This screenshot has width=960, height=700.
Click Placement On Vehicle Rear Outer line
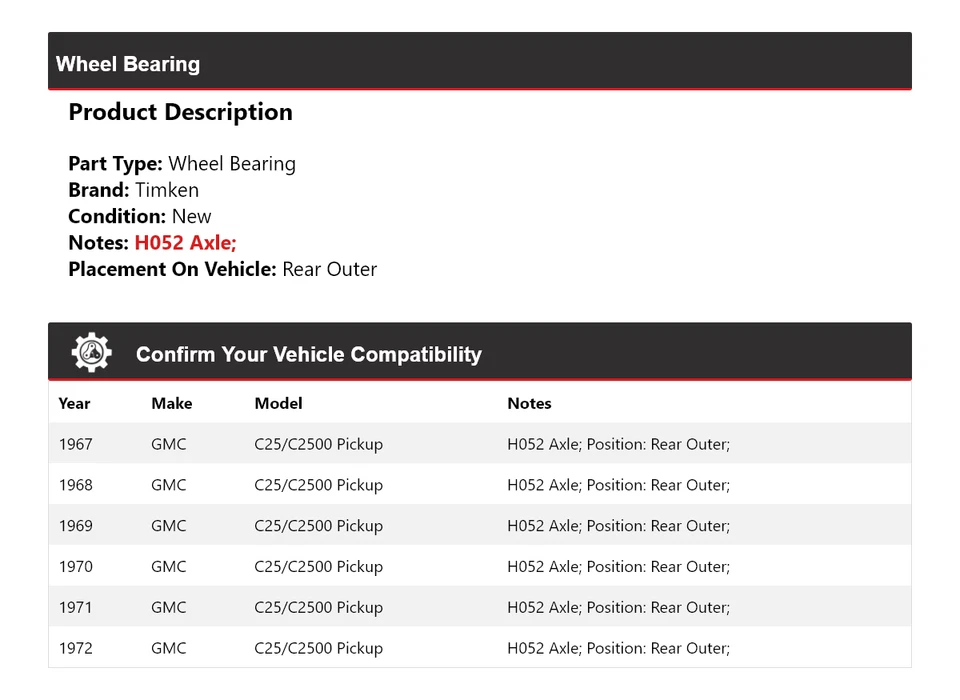[222, 269]
